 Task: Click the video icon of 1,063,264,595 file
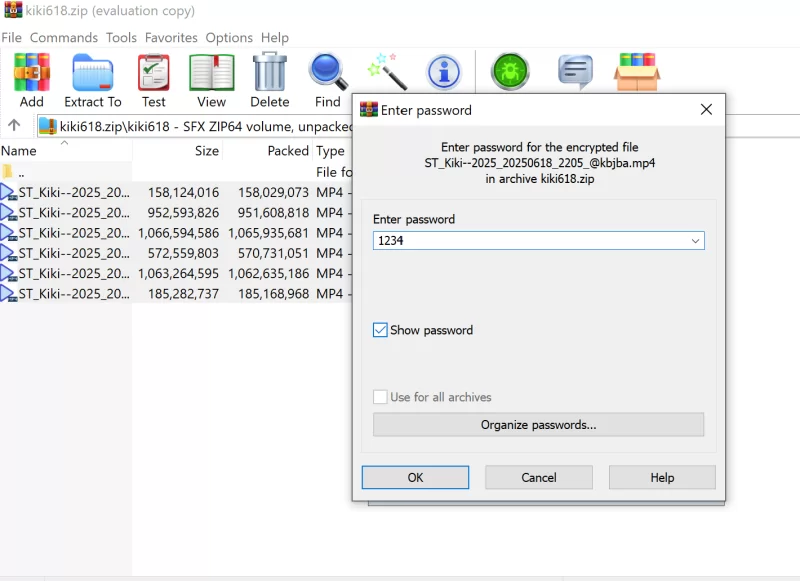coord(8,274)
